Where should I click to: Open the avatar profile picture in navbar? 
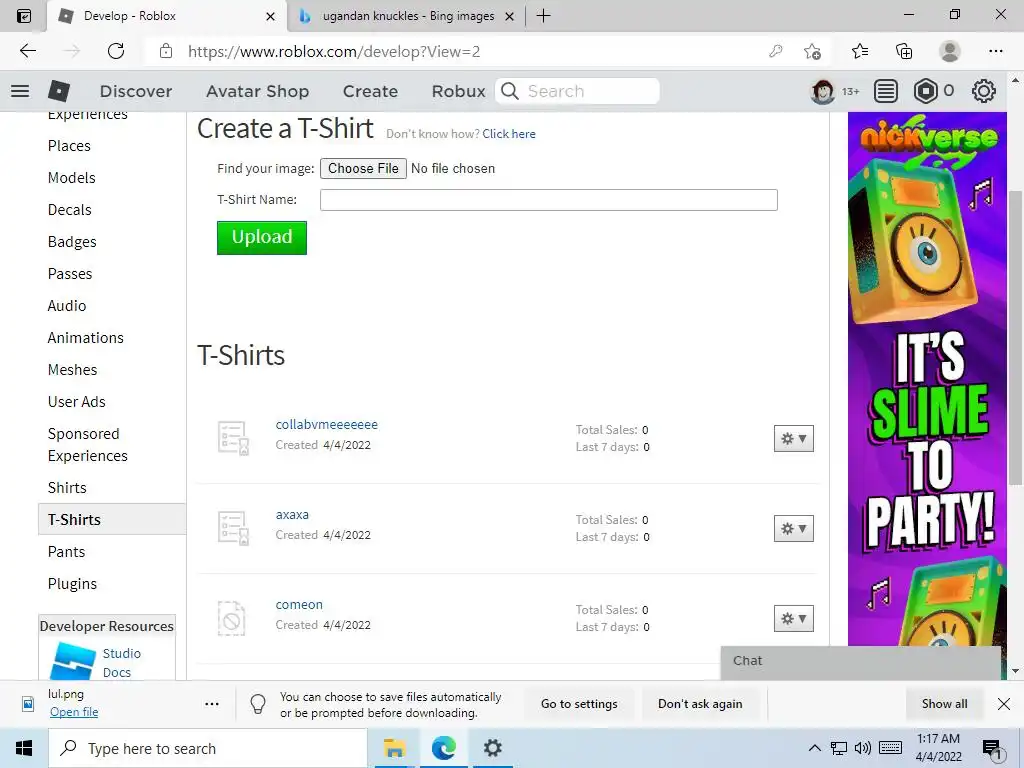tap(822, 91)
